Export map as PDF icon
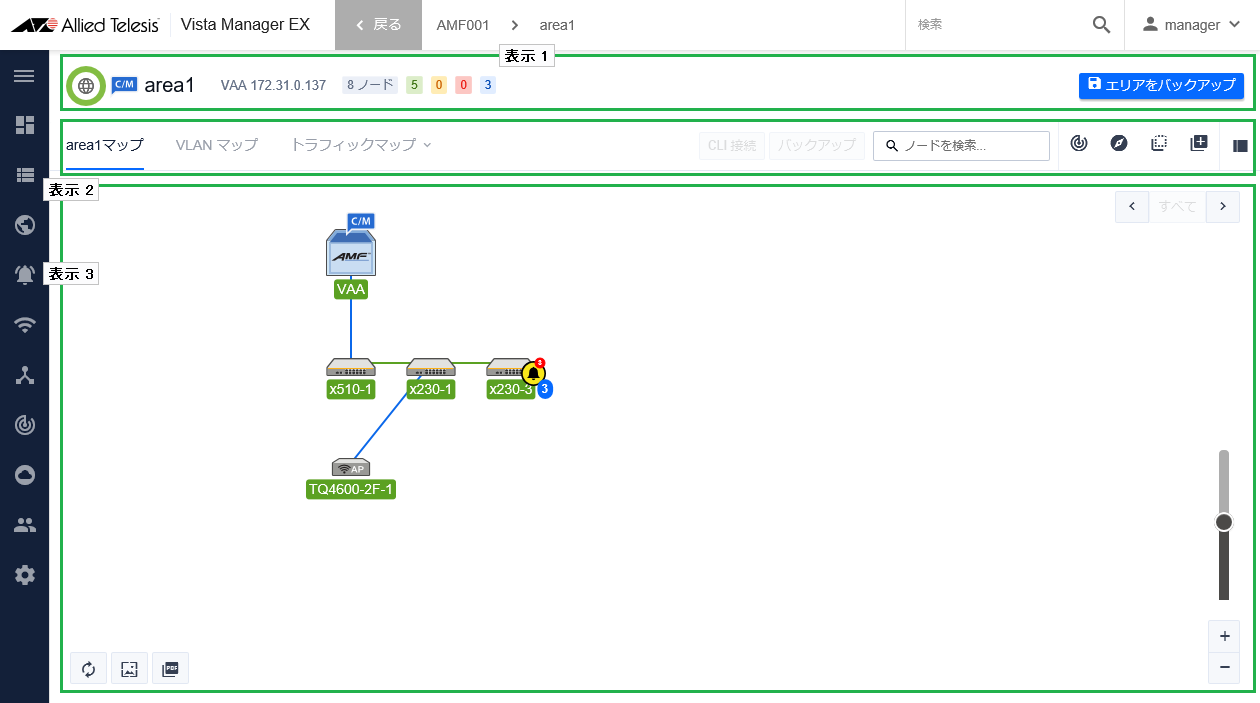The width and height of the screenshot is (1260, 703). pyautogui.click(x=170, y=668)
